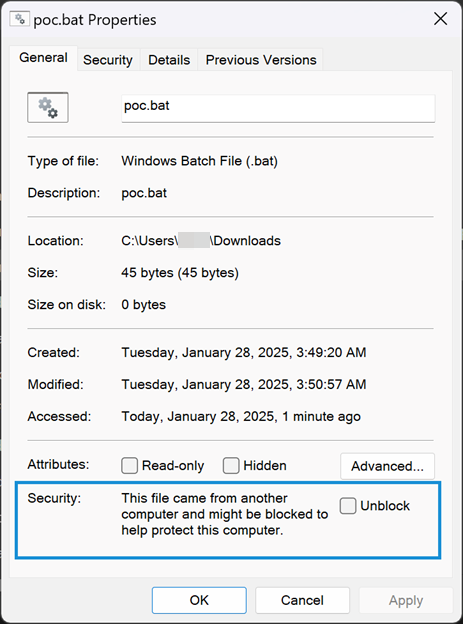Click the Description poc.bat value
The height and width of the screenshot is (624, 463).
pos(144,193)
